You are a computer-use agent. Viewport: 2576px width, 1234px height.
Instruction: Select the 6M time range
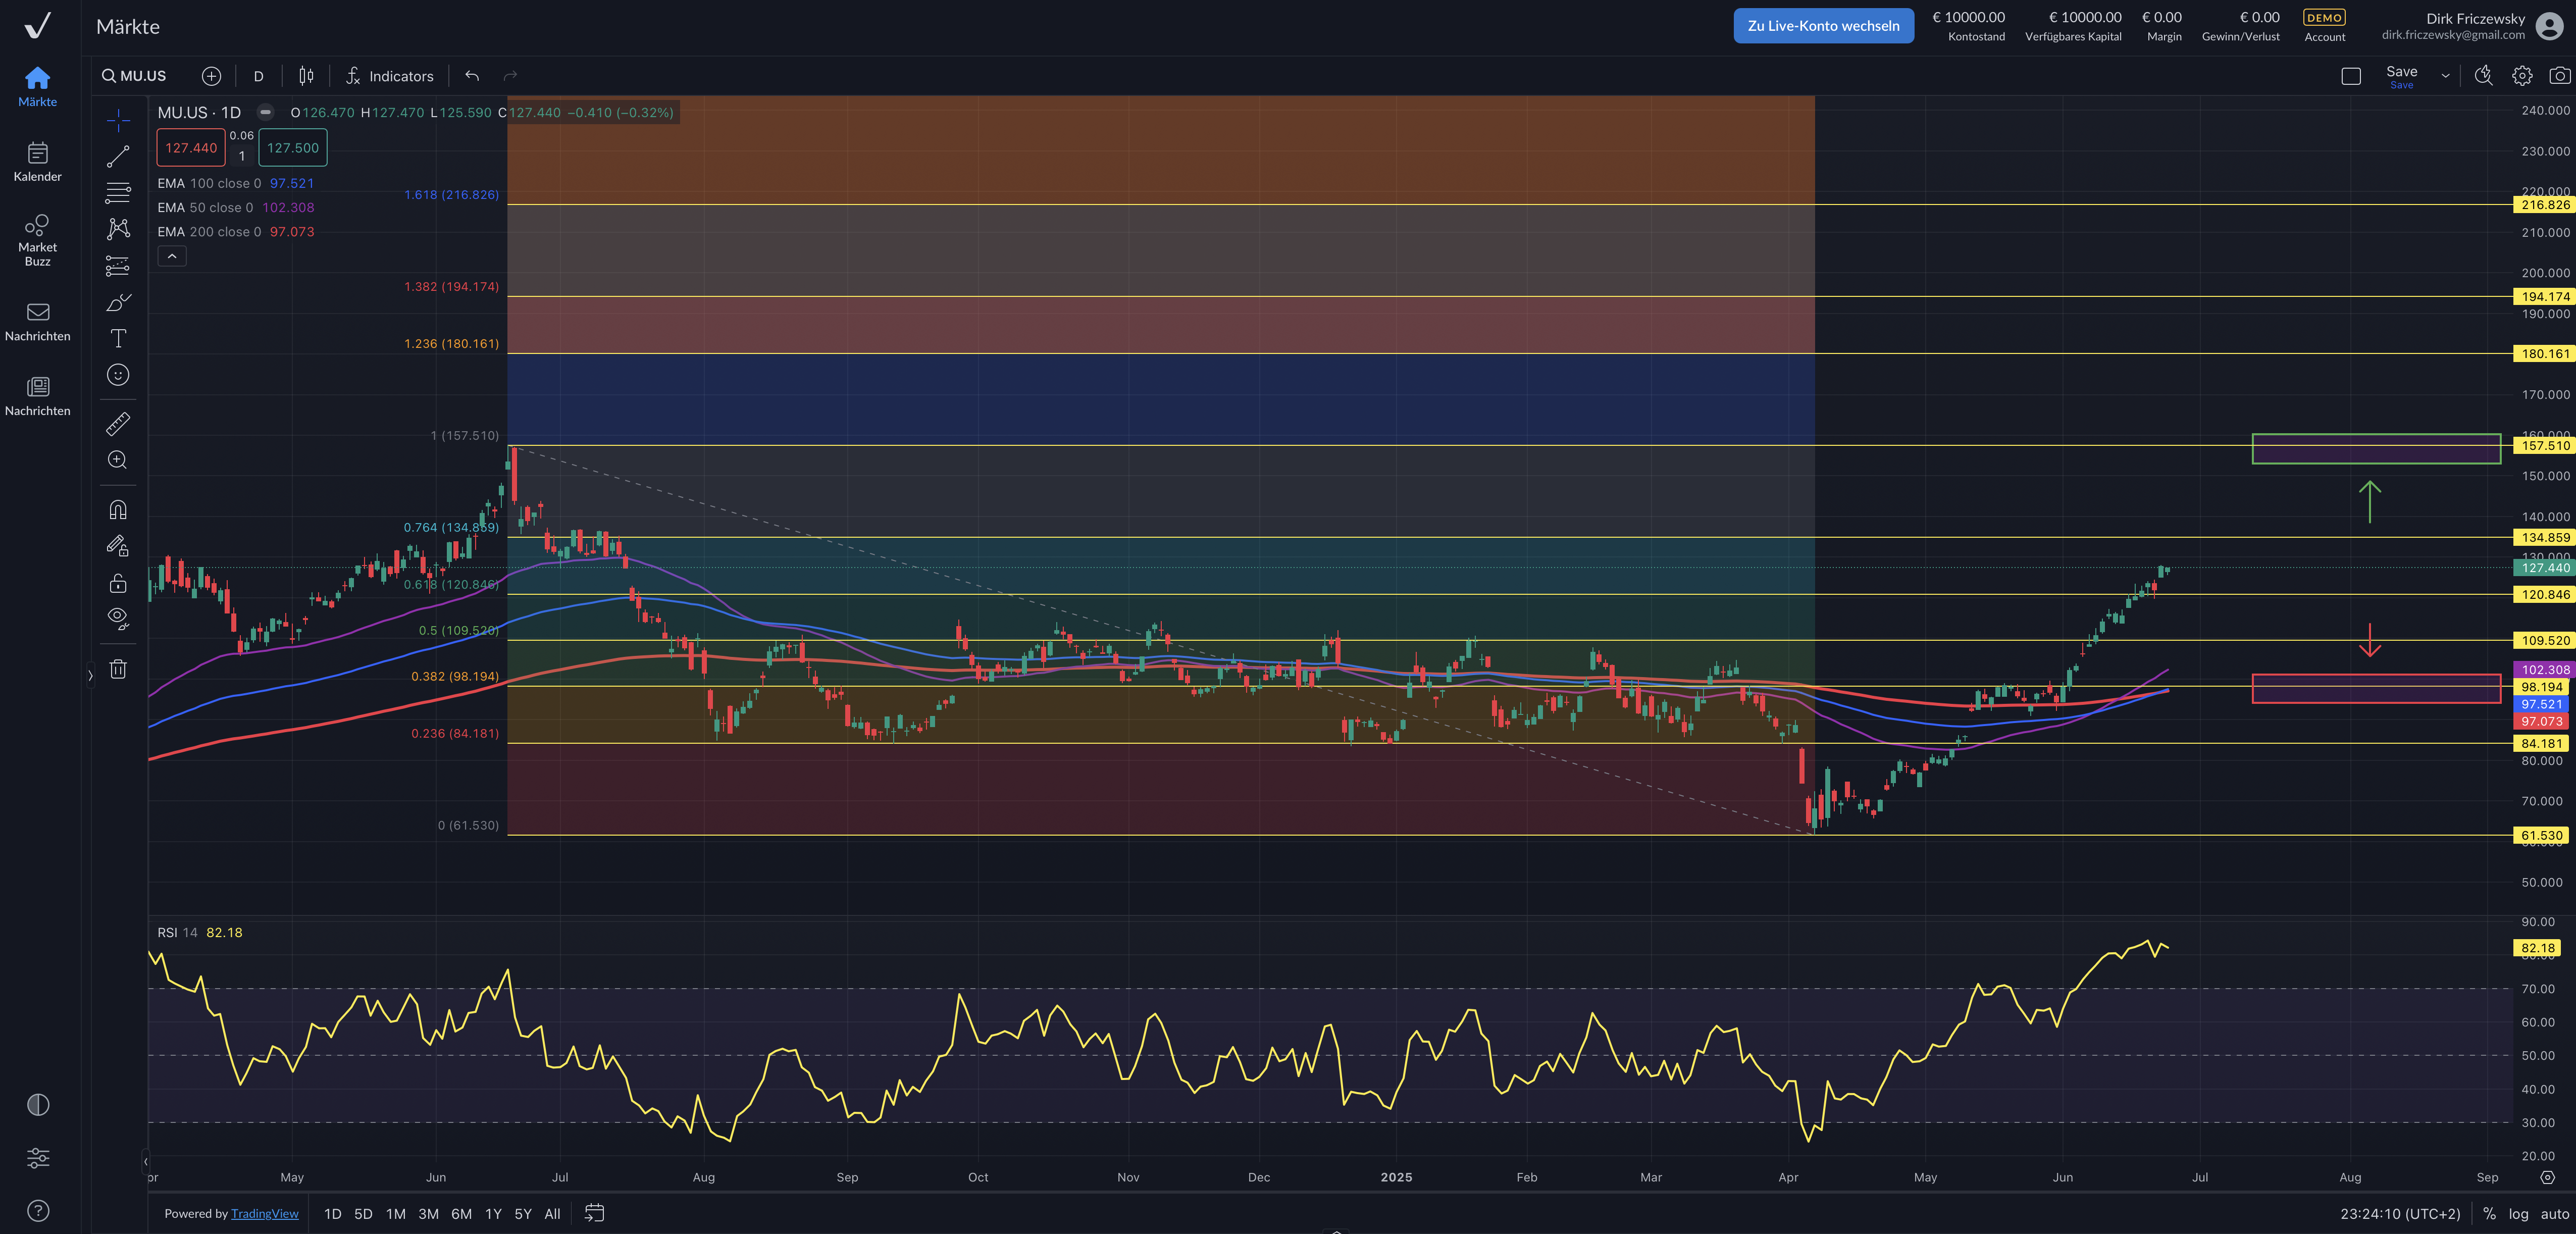[461, 1213]
